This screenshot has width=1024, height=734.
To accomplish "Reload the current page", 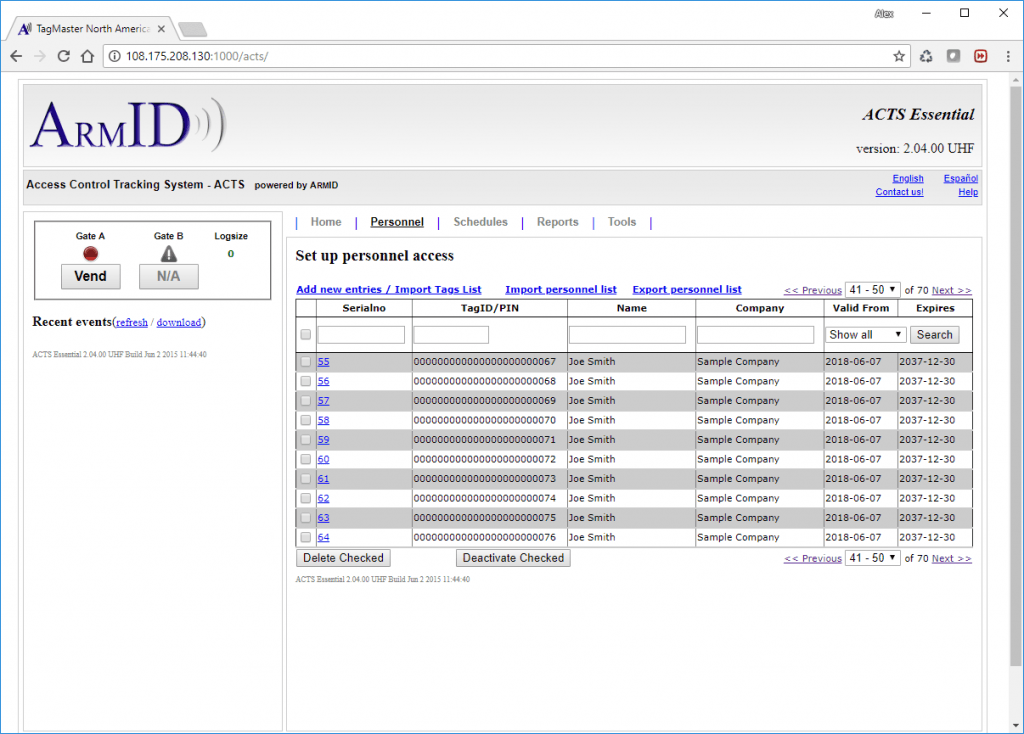I will pyautogui.click(x=63, y=56).
